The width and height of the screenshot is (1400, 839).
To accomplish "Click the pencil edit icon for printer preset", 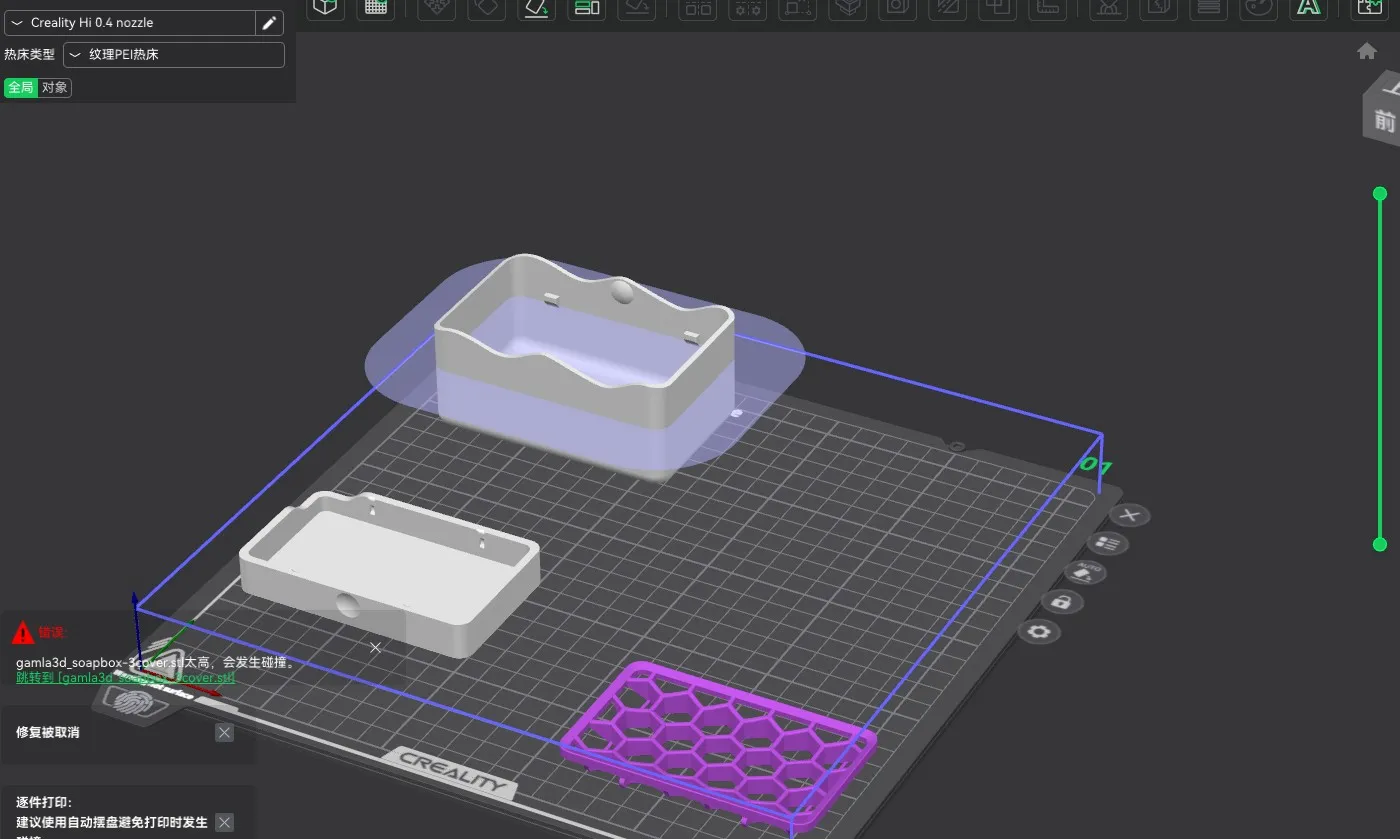I will pyautogui.click(x=269, y=23).
